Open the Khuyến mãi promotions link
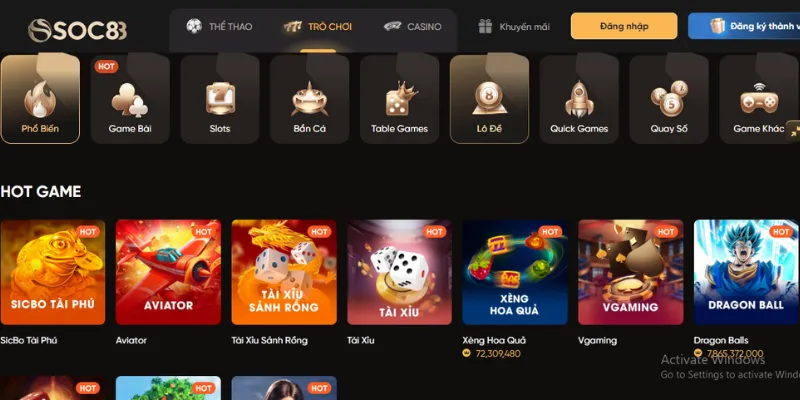Image resolution: width=800 pixels, height=400 pixels. pyautogui.click(x=514, y=27)
